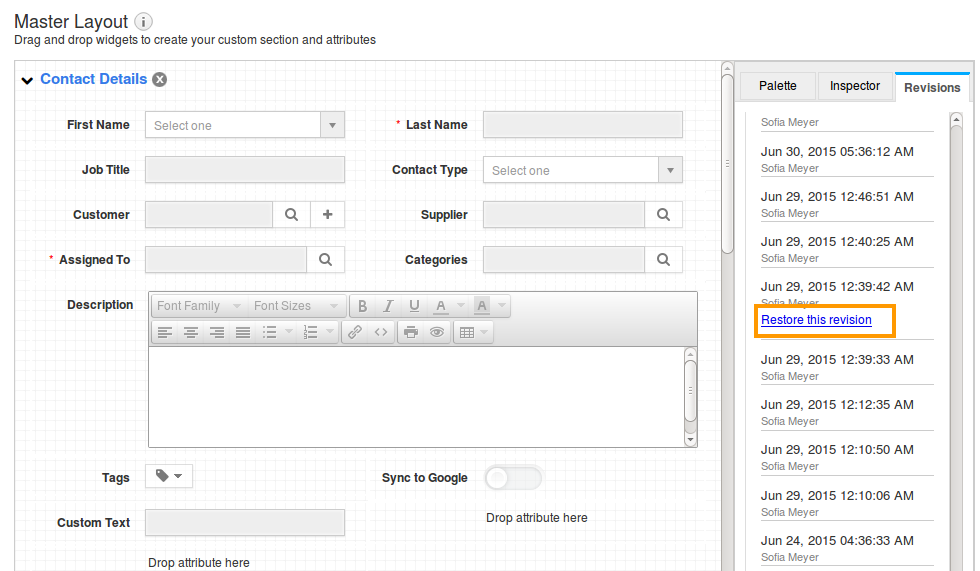Switch to the Inspector tab

point(855,86)
